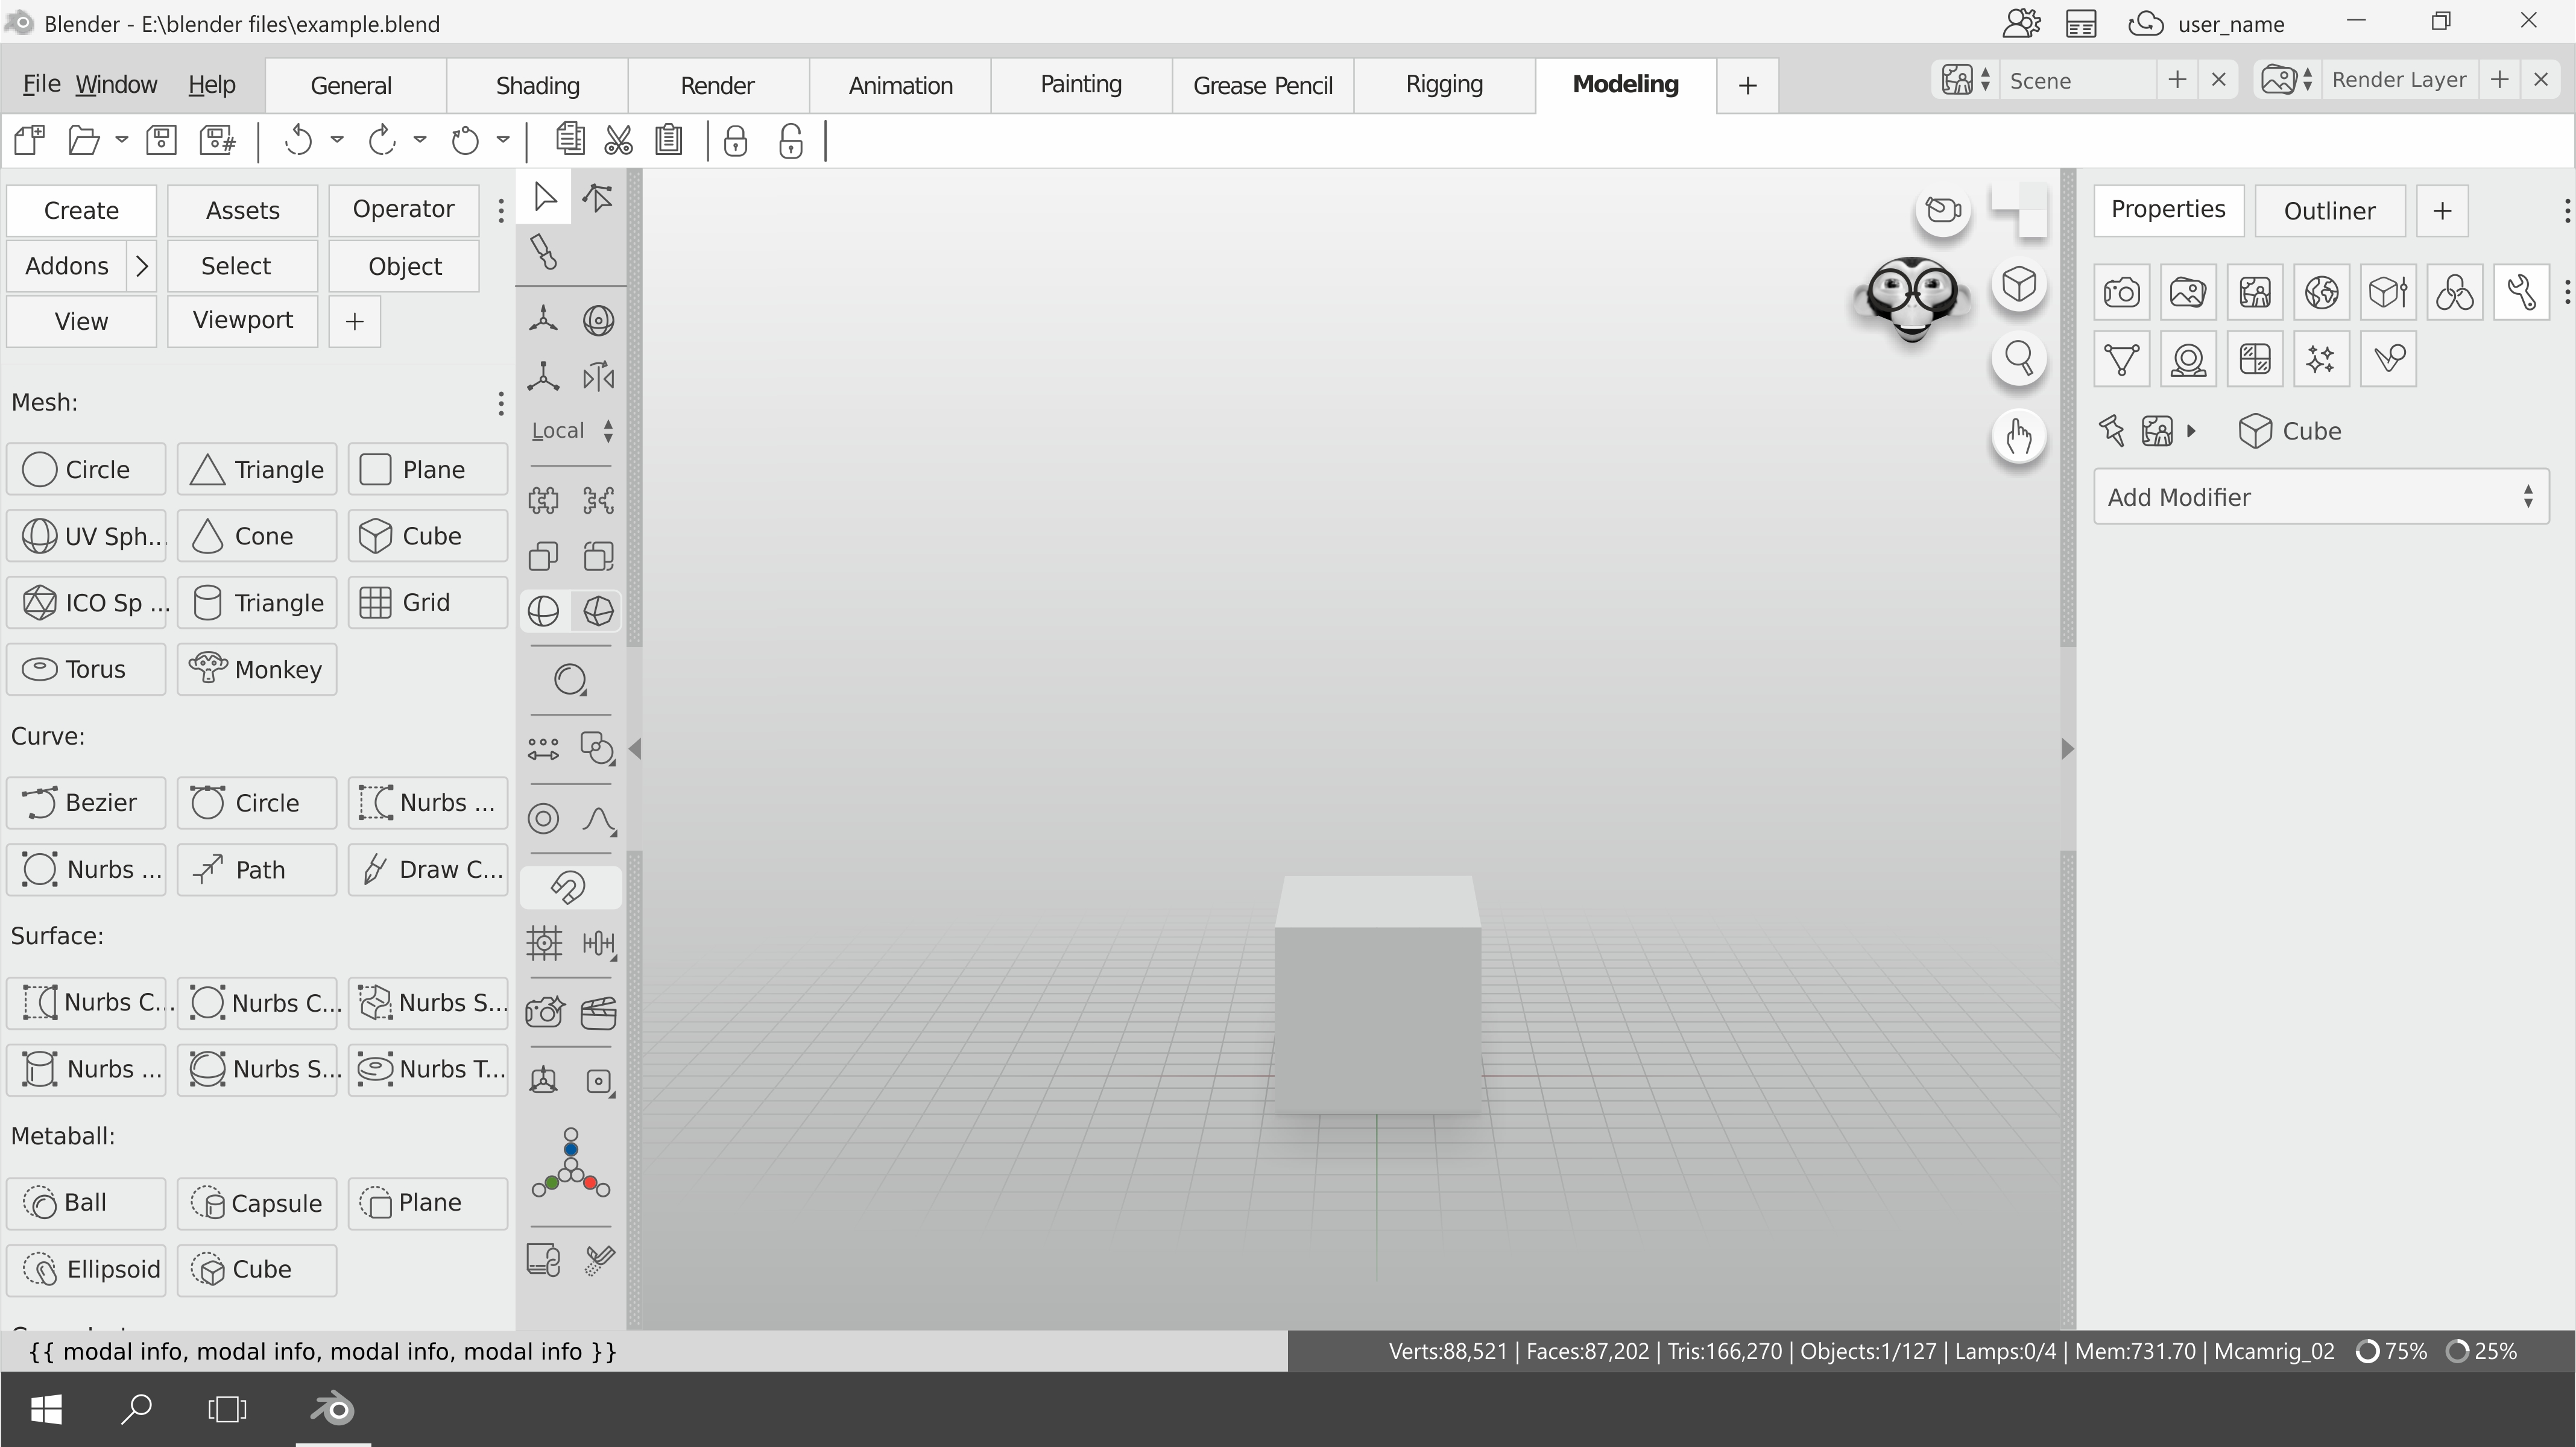
Task: Expand the undo history dropdown arrow
Action: coord(337,140)
